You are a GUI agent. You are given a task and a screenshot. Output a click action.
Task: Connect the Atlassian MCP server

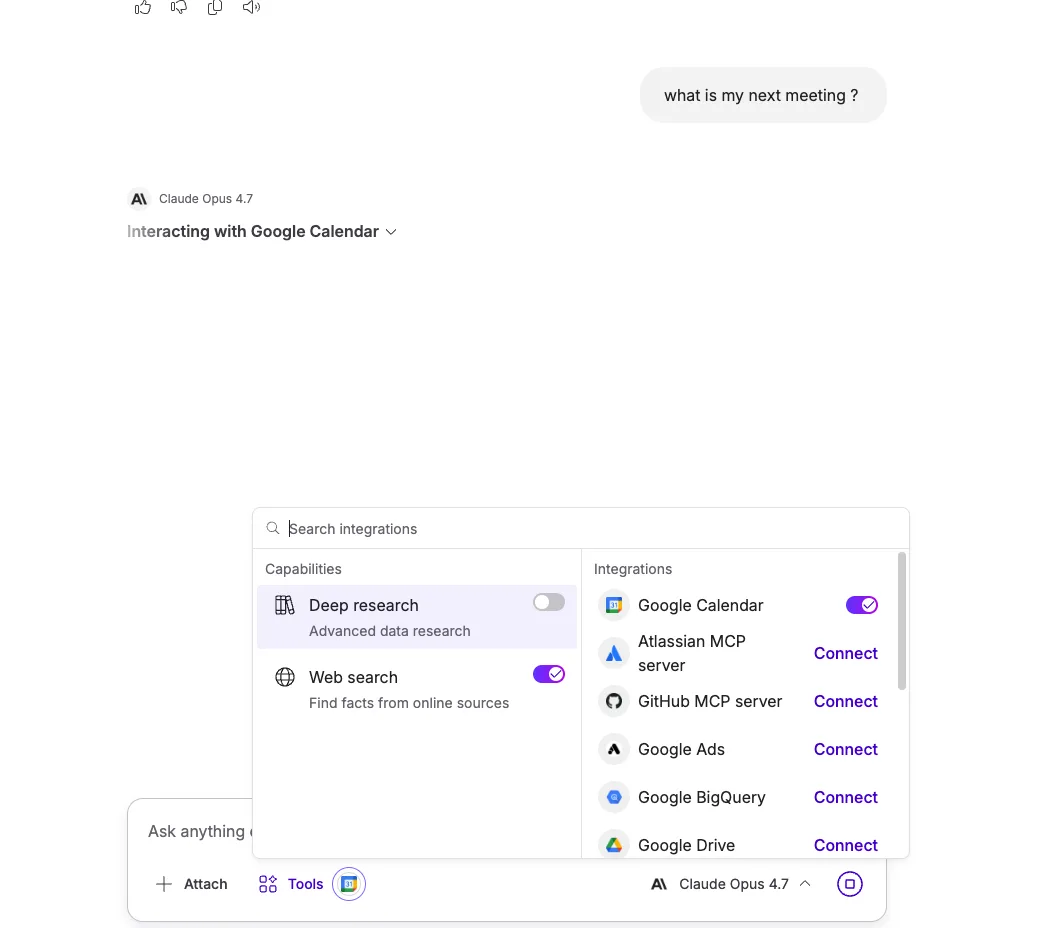coord(845,653)
